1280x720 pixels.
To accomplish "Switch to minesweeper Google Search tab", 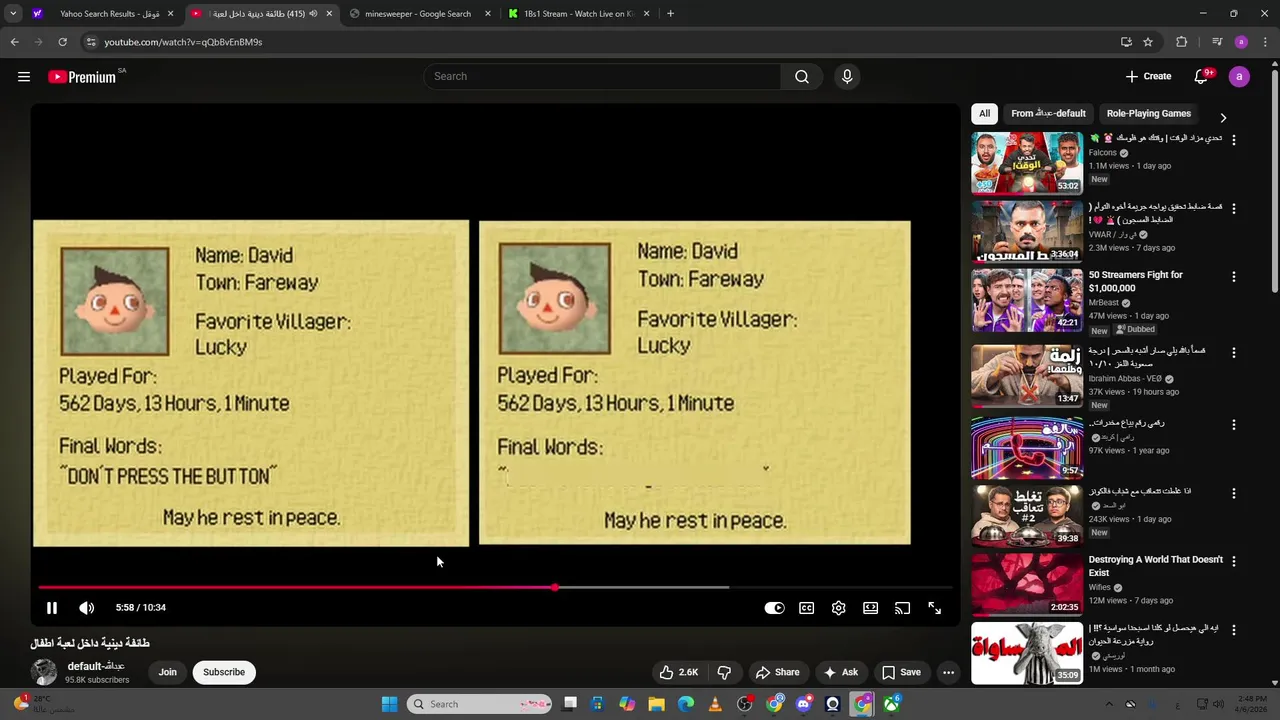I will [x=417, y=14].
